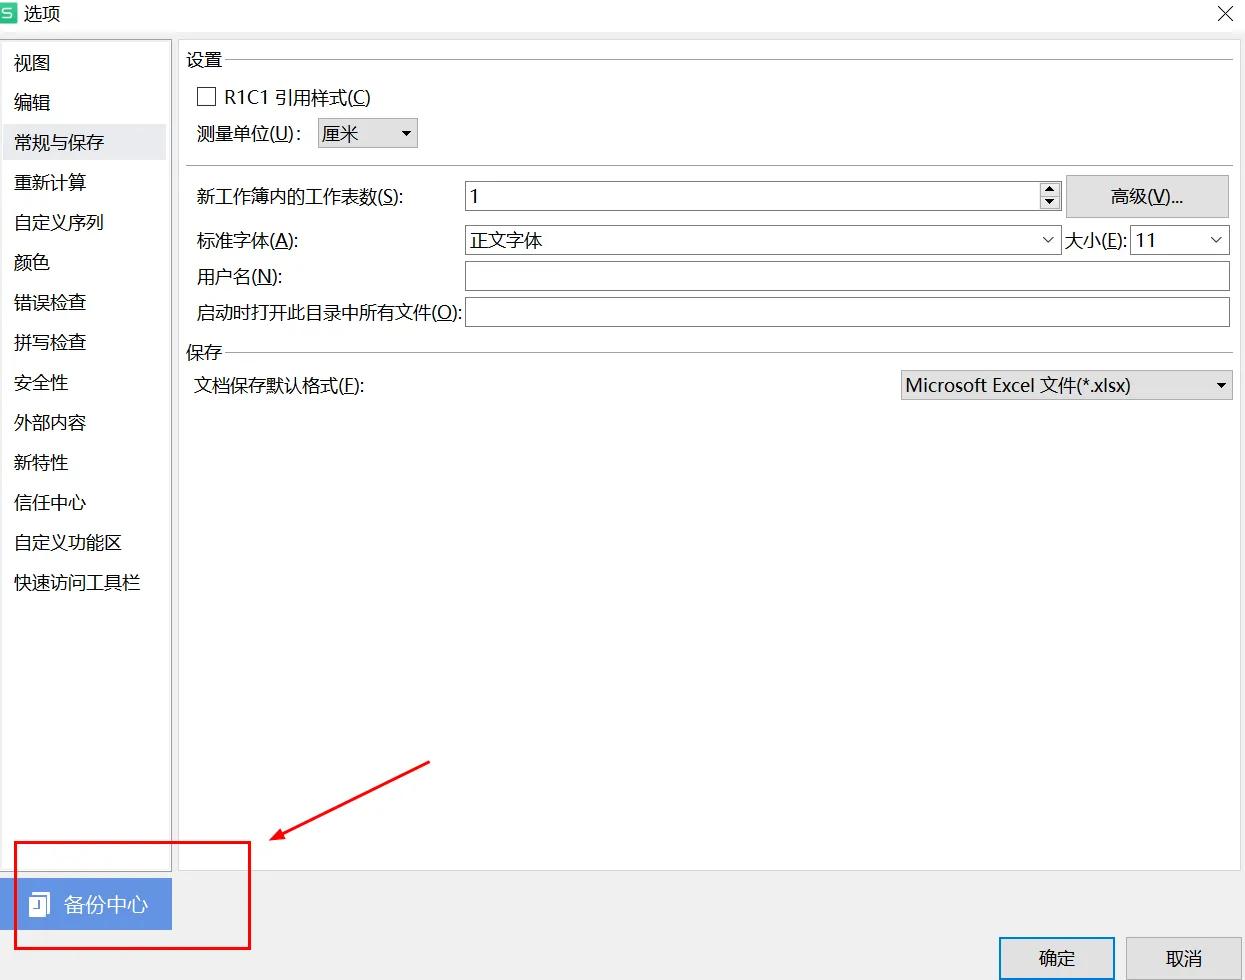Click the 高级(V)... button
Screen dimensions: 1245x980
(1147, 197)
